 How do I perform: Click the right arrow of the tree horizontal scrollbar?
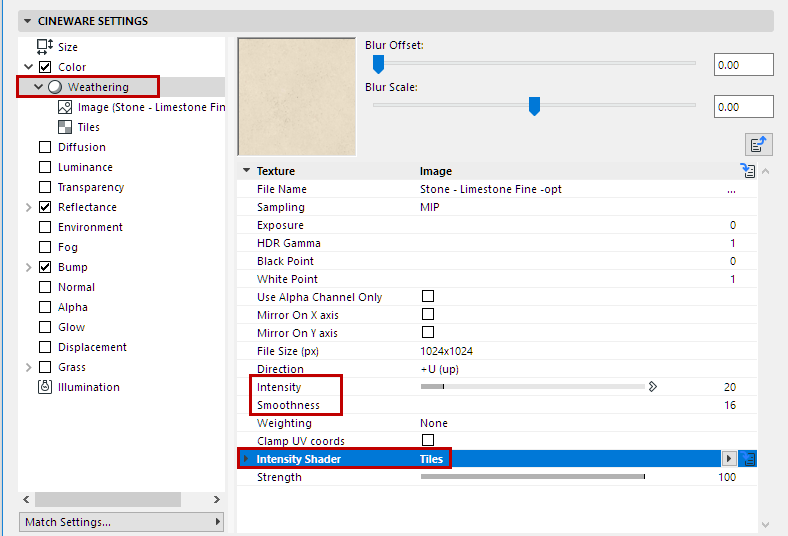[x=217, y=499]
